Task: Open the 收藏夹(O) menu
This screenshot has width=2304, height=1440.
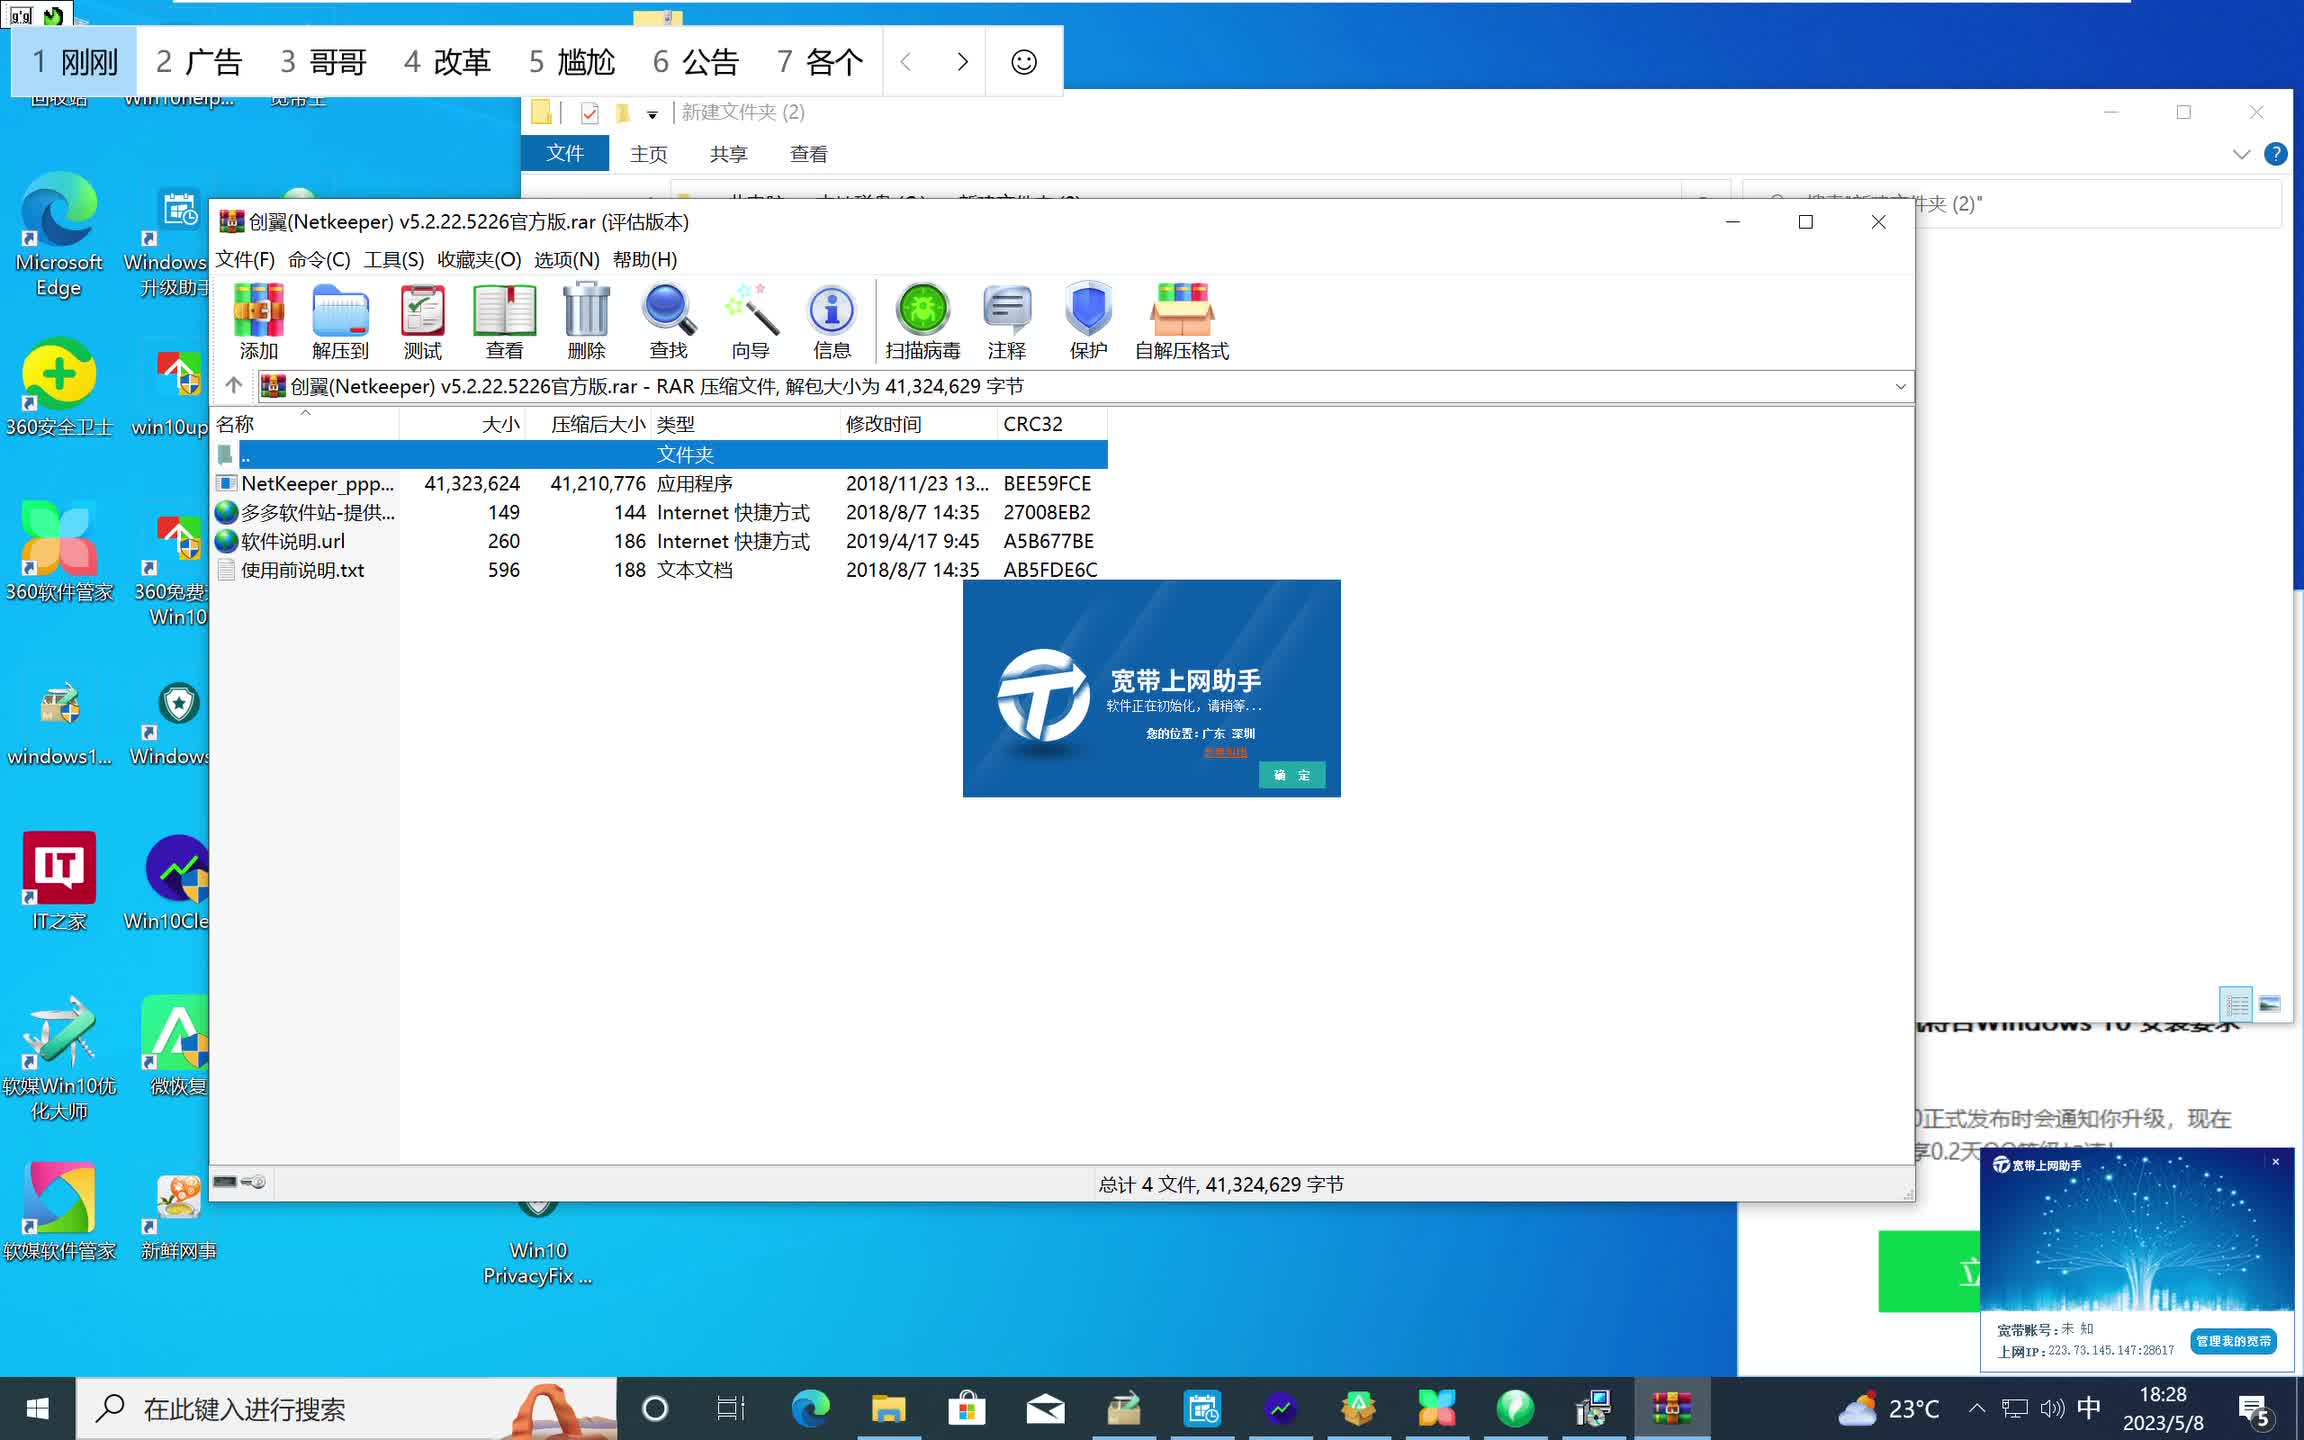Action: coord(479,260)
